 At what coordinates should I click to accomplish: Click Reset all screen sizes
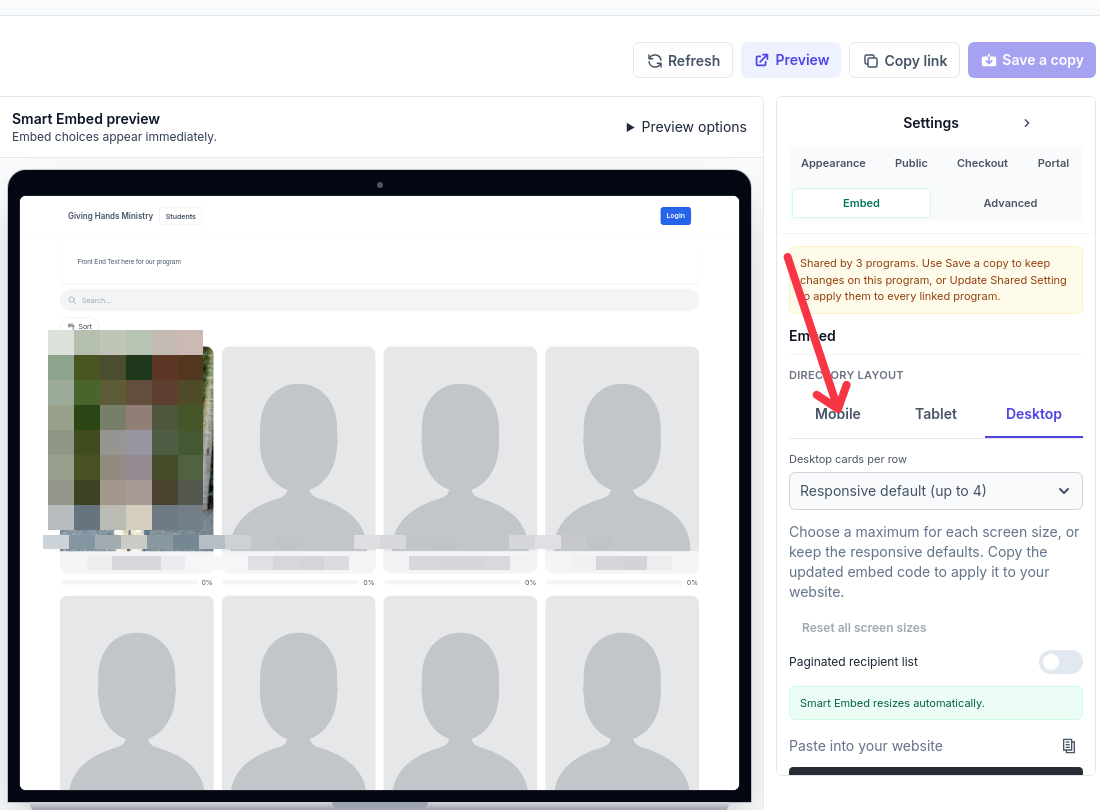pos(864,628)
